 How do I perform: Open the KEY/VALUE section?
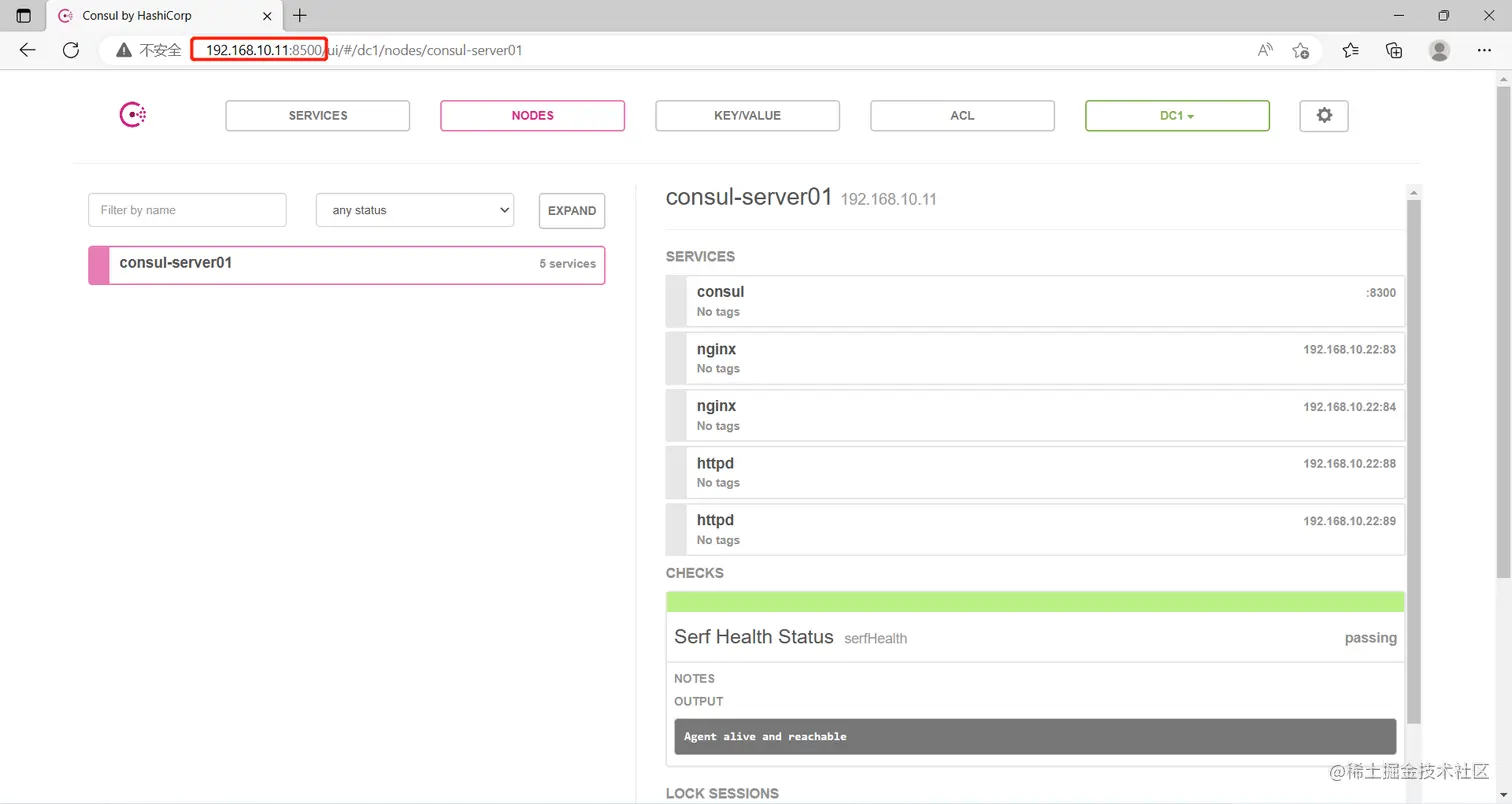(748, 116)
